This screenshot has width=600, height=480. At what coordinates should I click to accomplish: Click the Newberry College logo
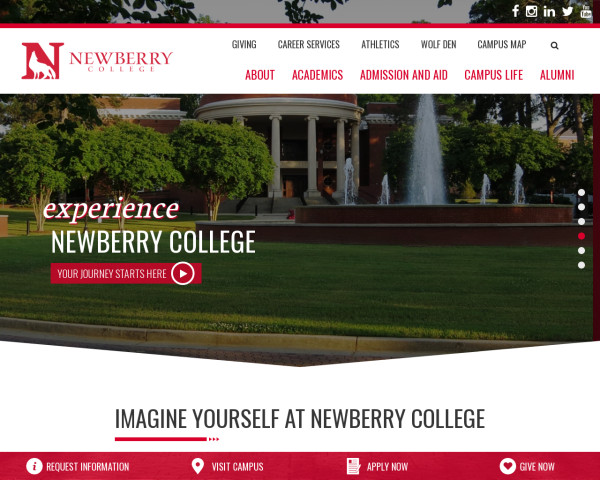pos(97,61)
